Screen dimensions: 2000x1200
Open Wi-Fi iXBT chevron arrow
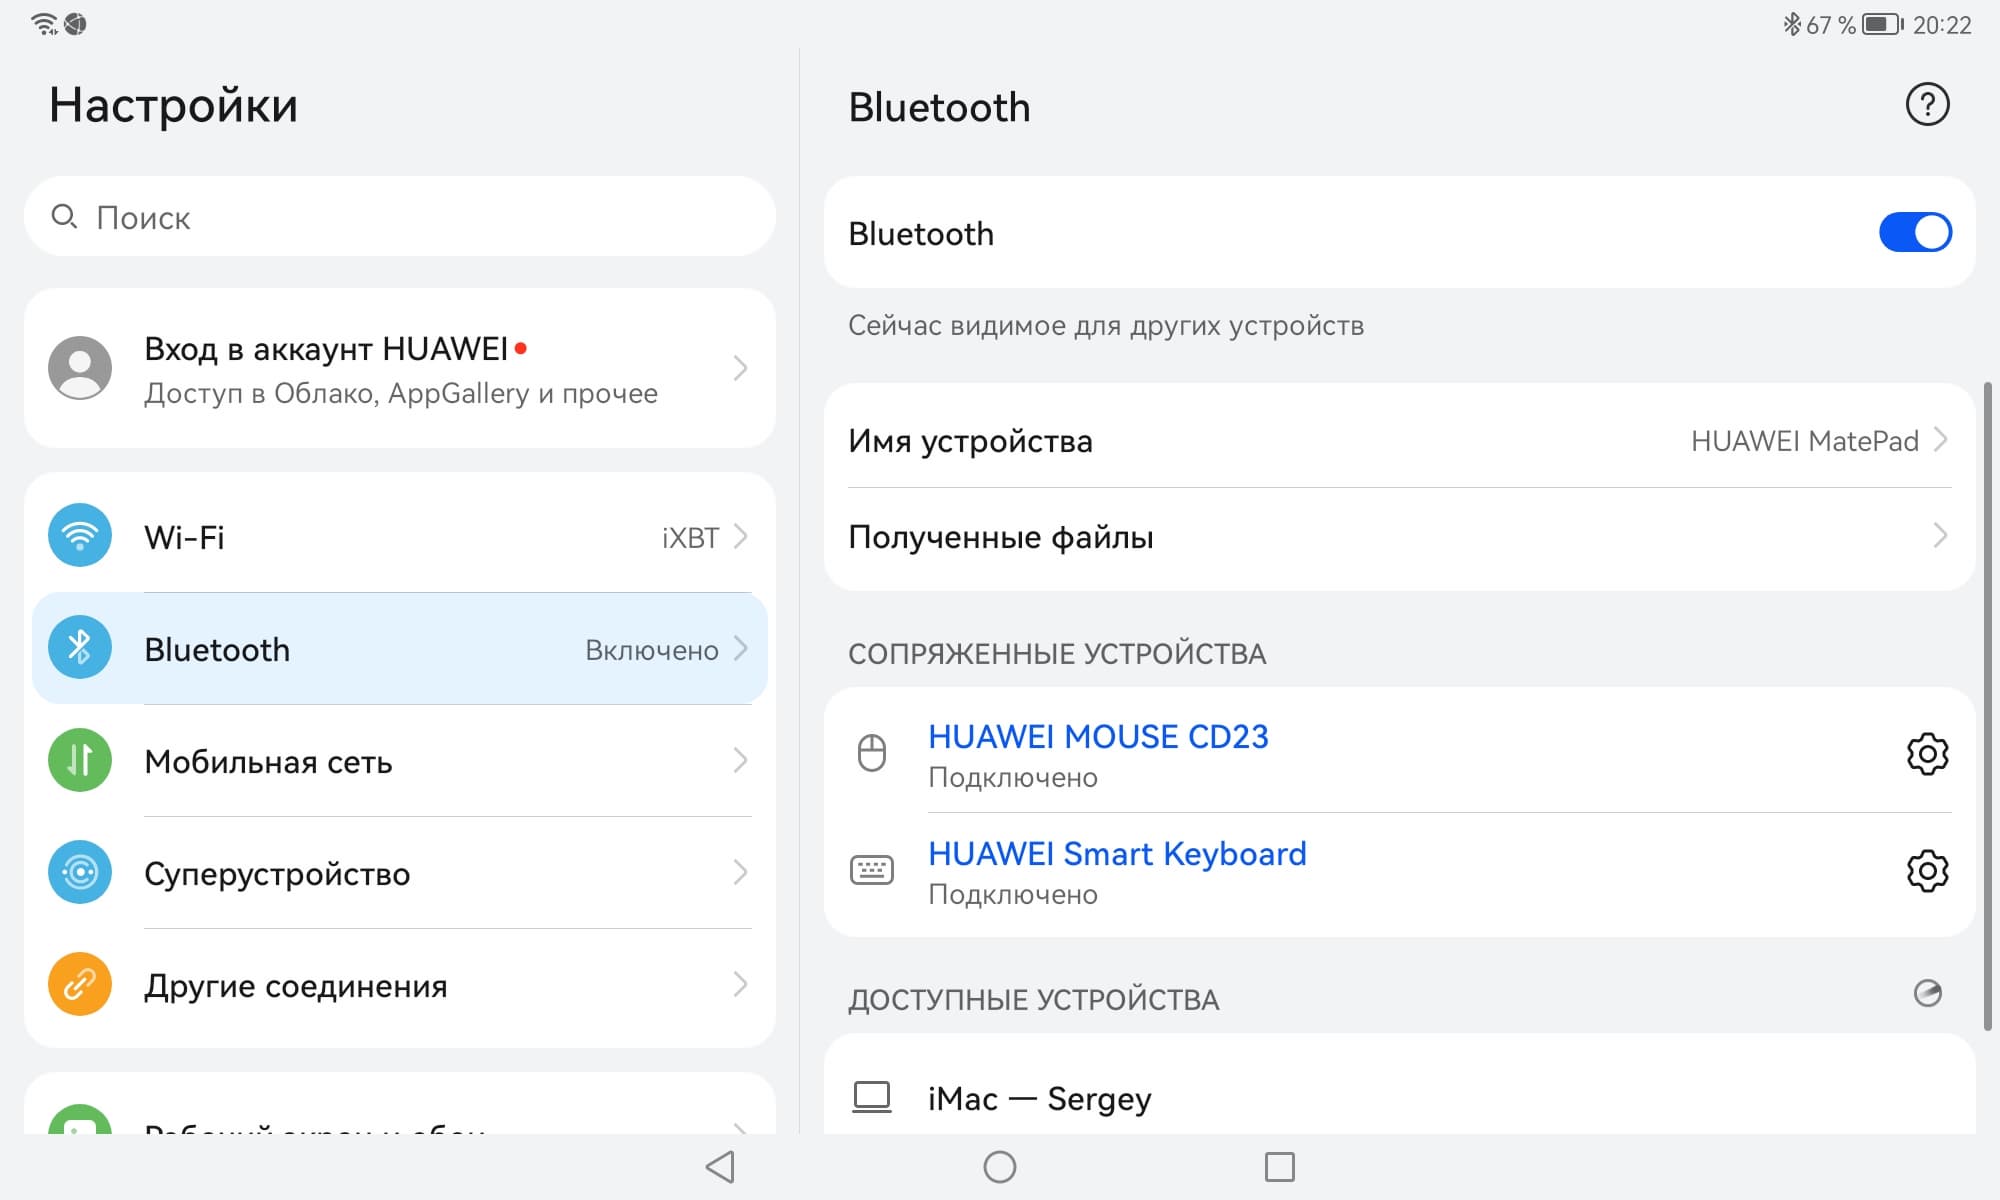point(740,537)
